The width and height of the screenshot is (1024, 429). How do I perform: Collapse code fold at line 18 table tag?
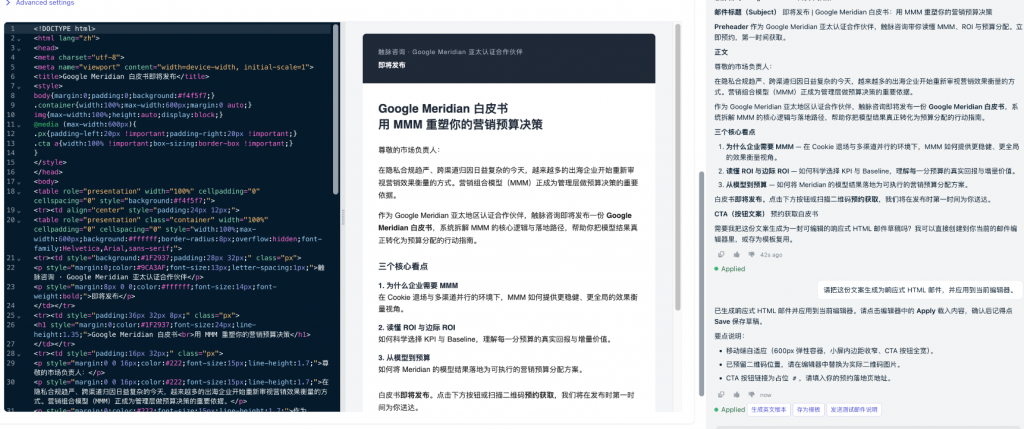[20, 191]
